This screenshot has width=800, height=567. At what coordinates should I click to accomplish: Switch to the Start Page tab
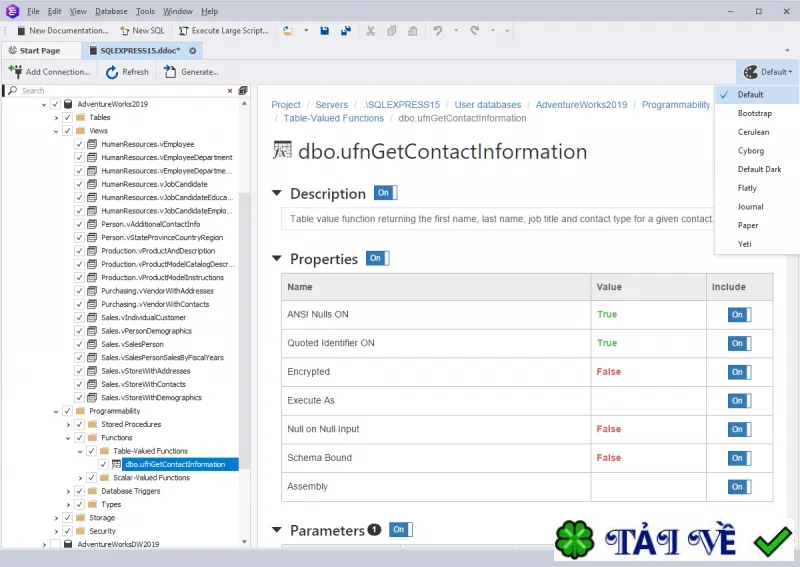(x=41, y=51)
